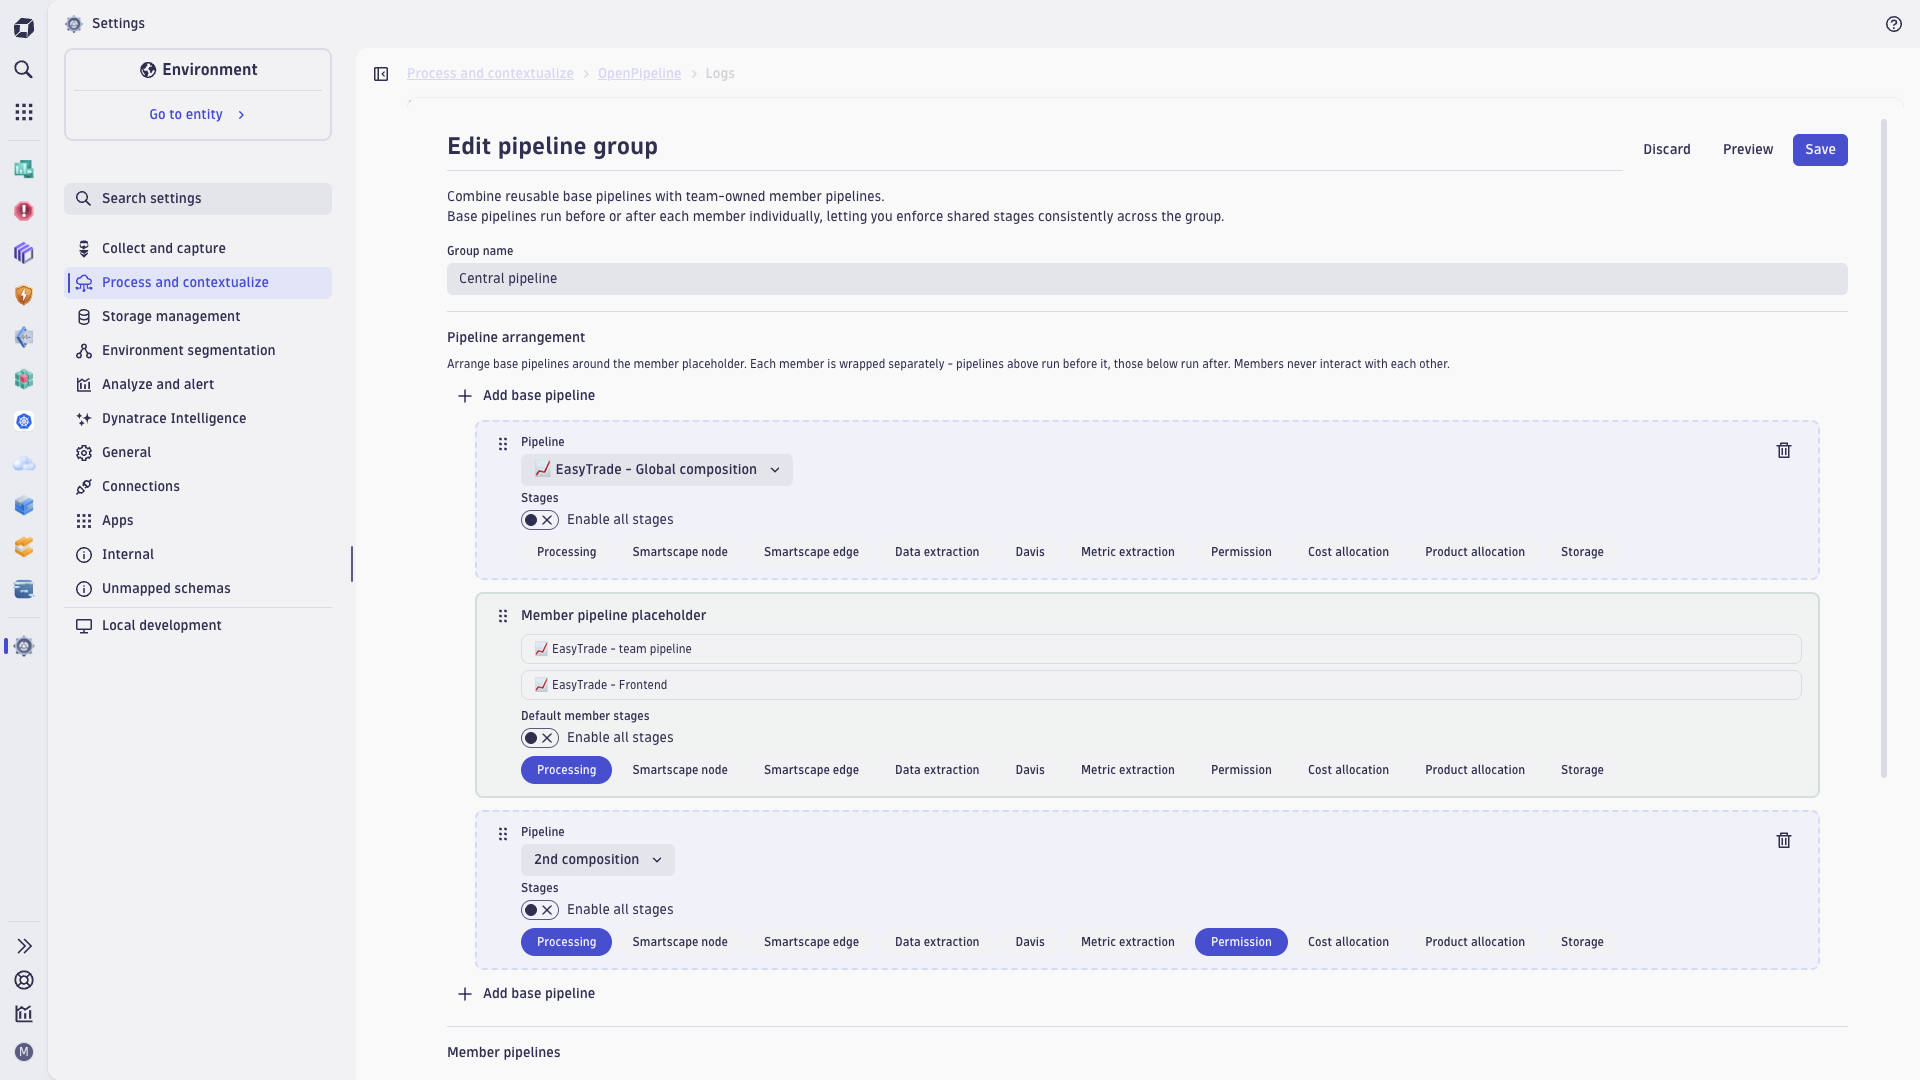Click bottom Add base pipeline button

(x=526, y=994)
